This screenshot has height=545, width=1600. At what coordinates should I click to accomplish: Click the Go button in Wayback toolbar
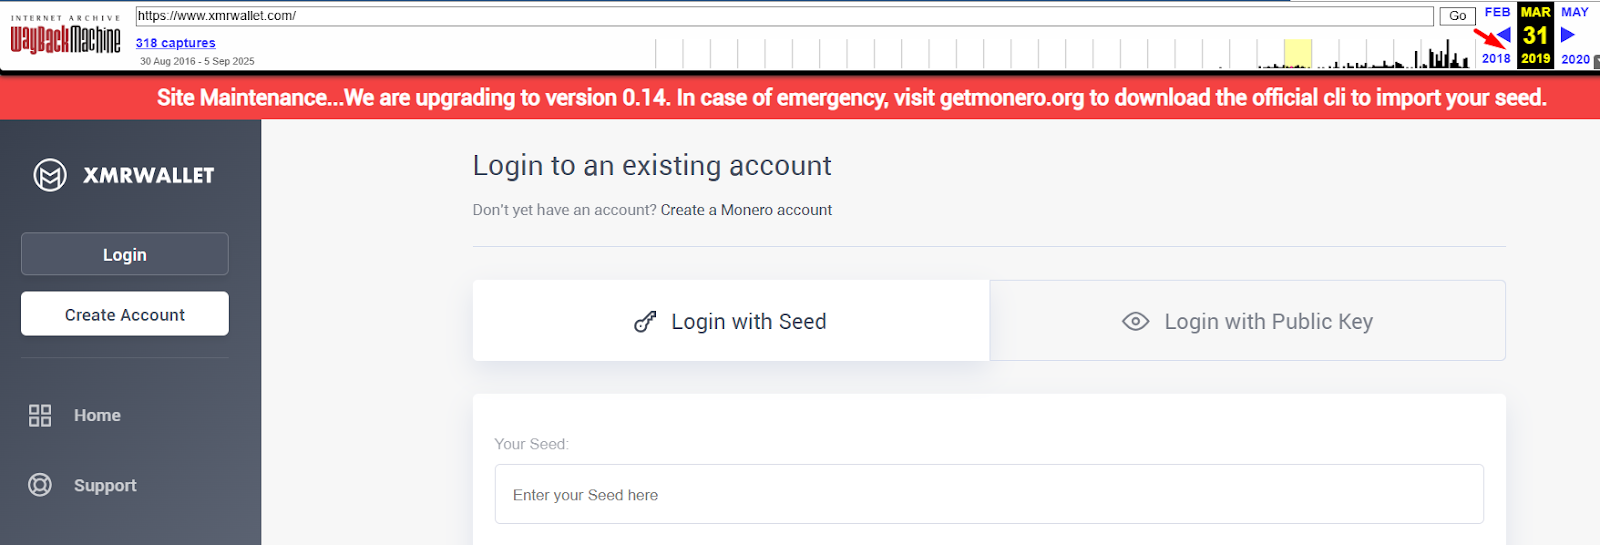pyautogui.click(x=1457, y=16)
